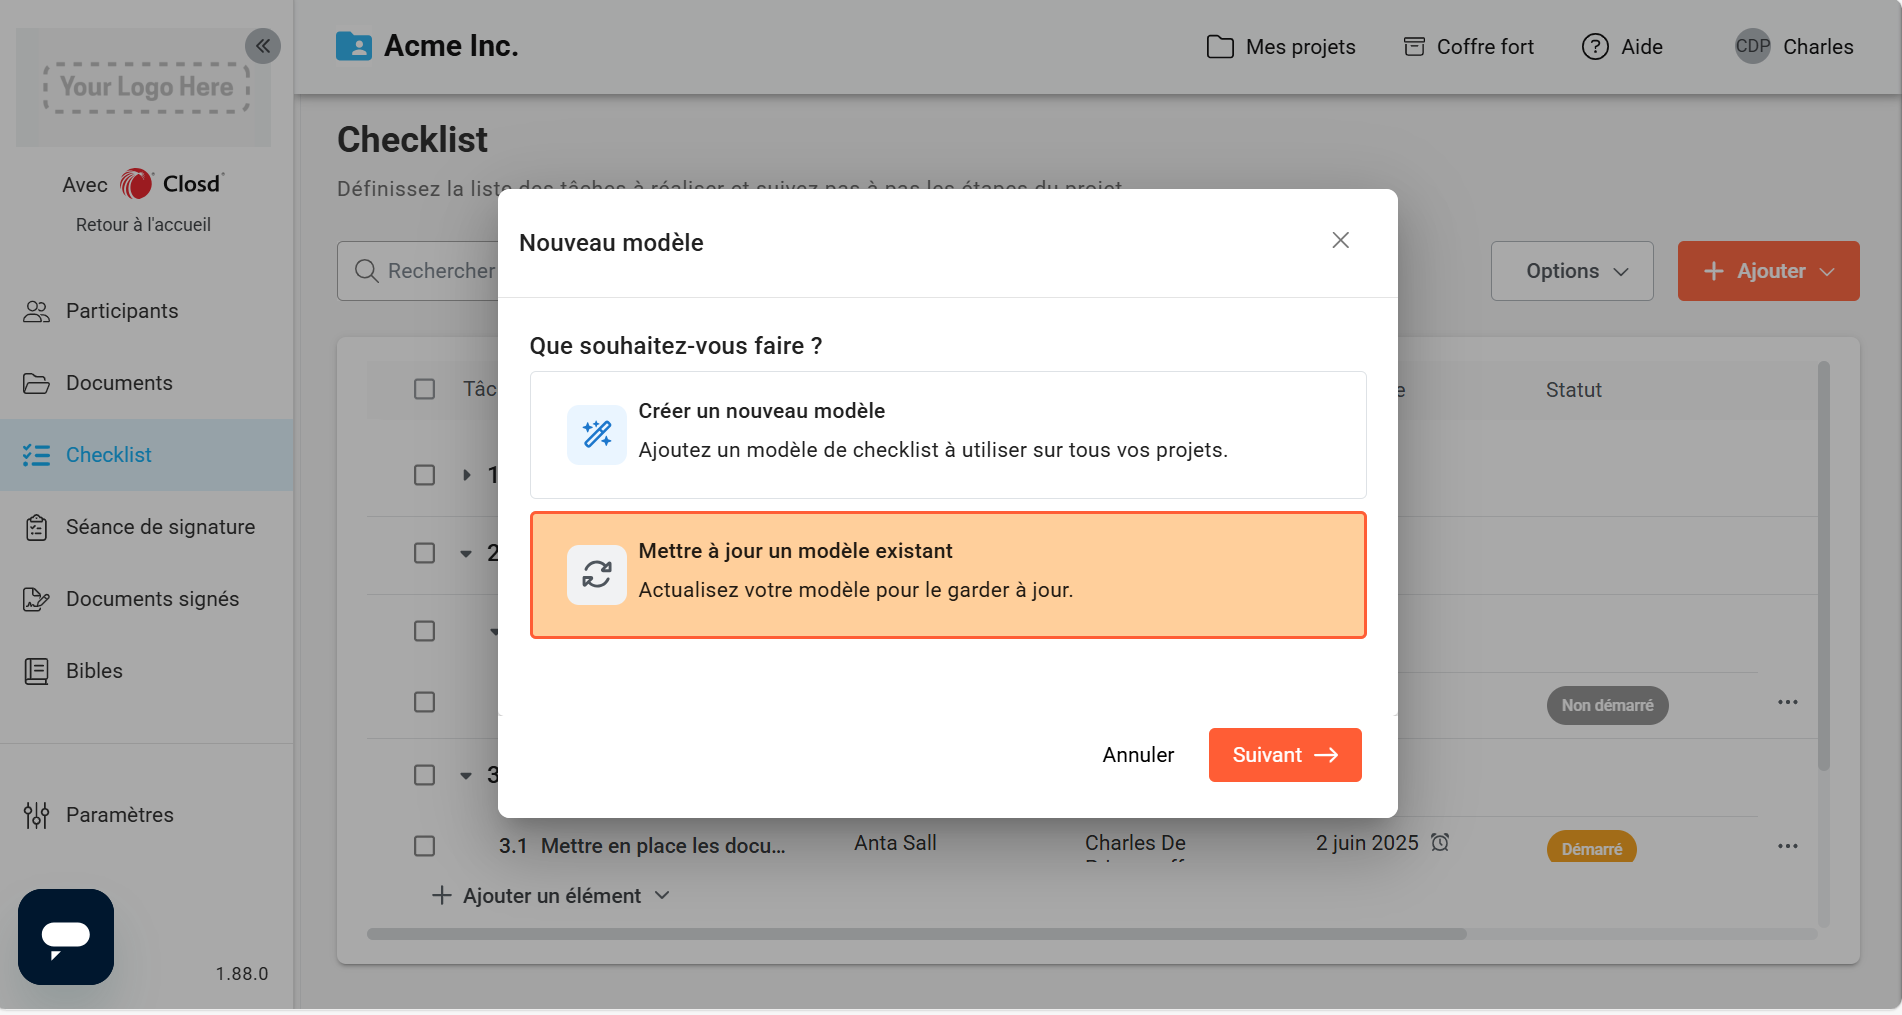The width and height of the screenshot is (1902, 1015).
Task: Open the Options dropdown
Action: pyautogui.click(x=1571, y=271)
